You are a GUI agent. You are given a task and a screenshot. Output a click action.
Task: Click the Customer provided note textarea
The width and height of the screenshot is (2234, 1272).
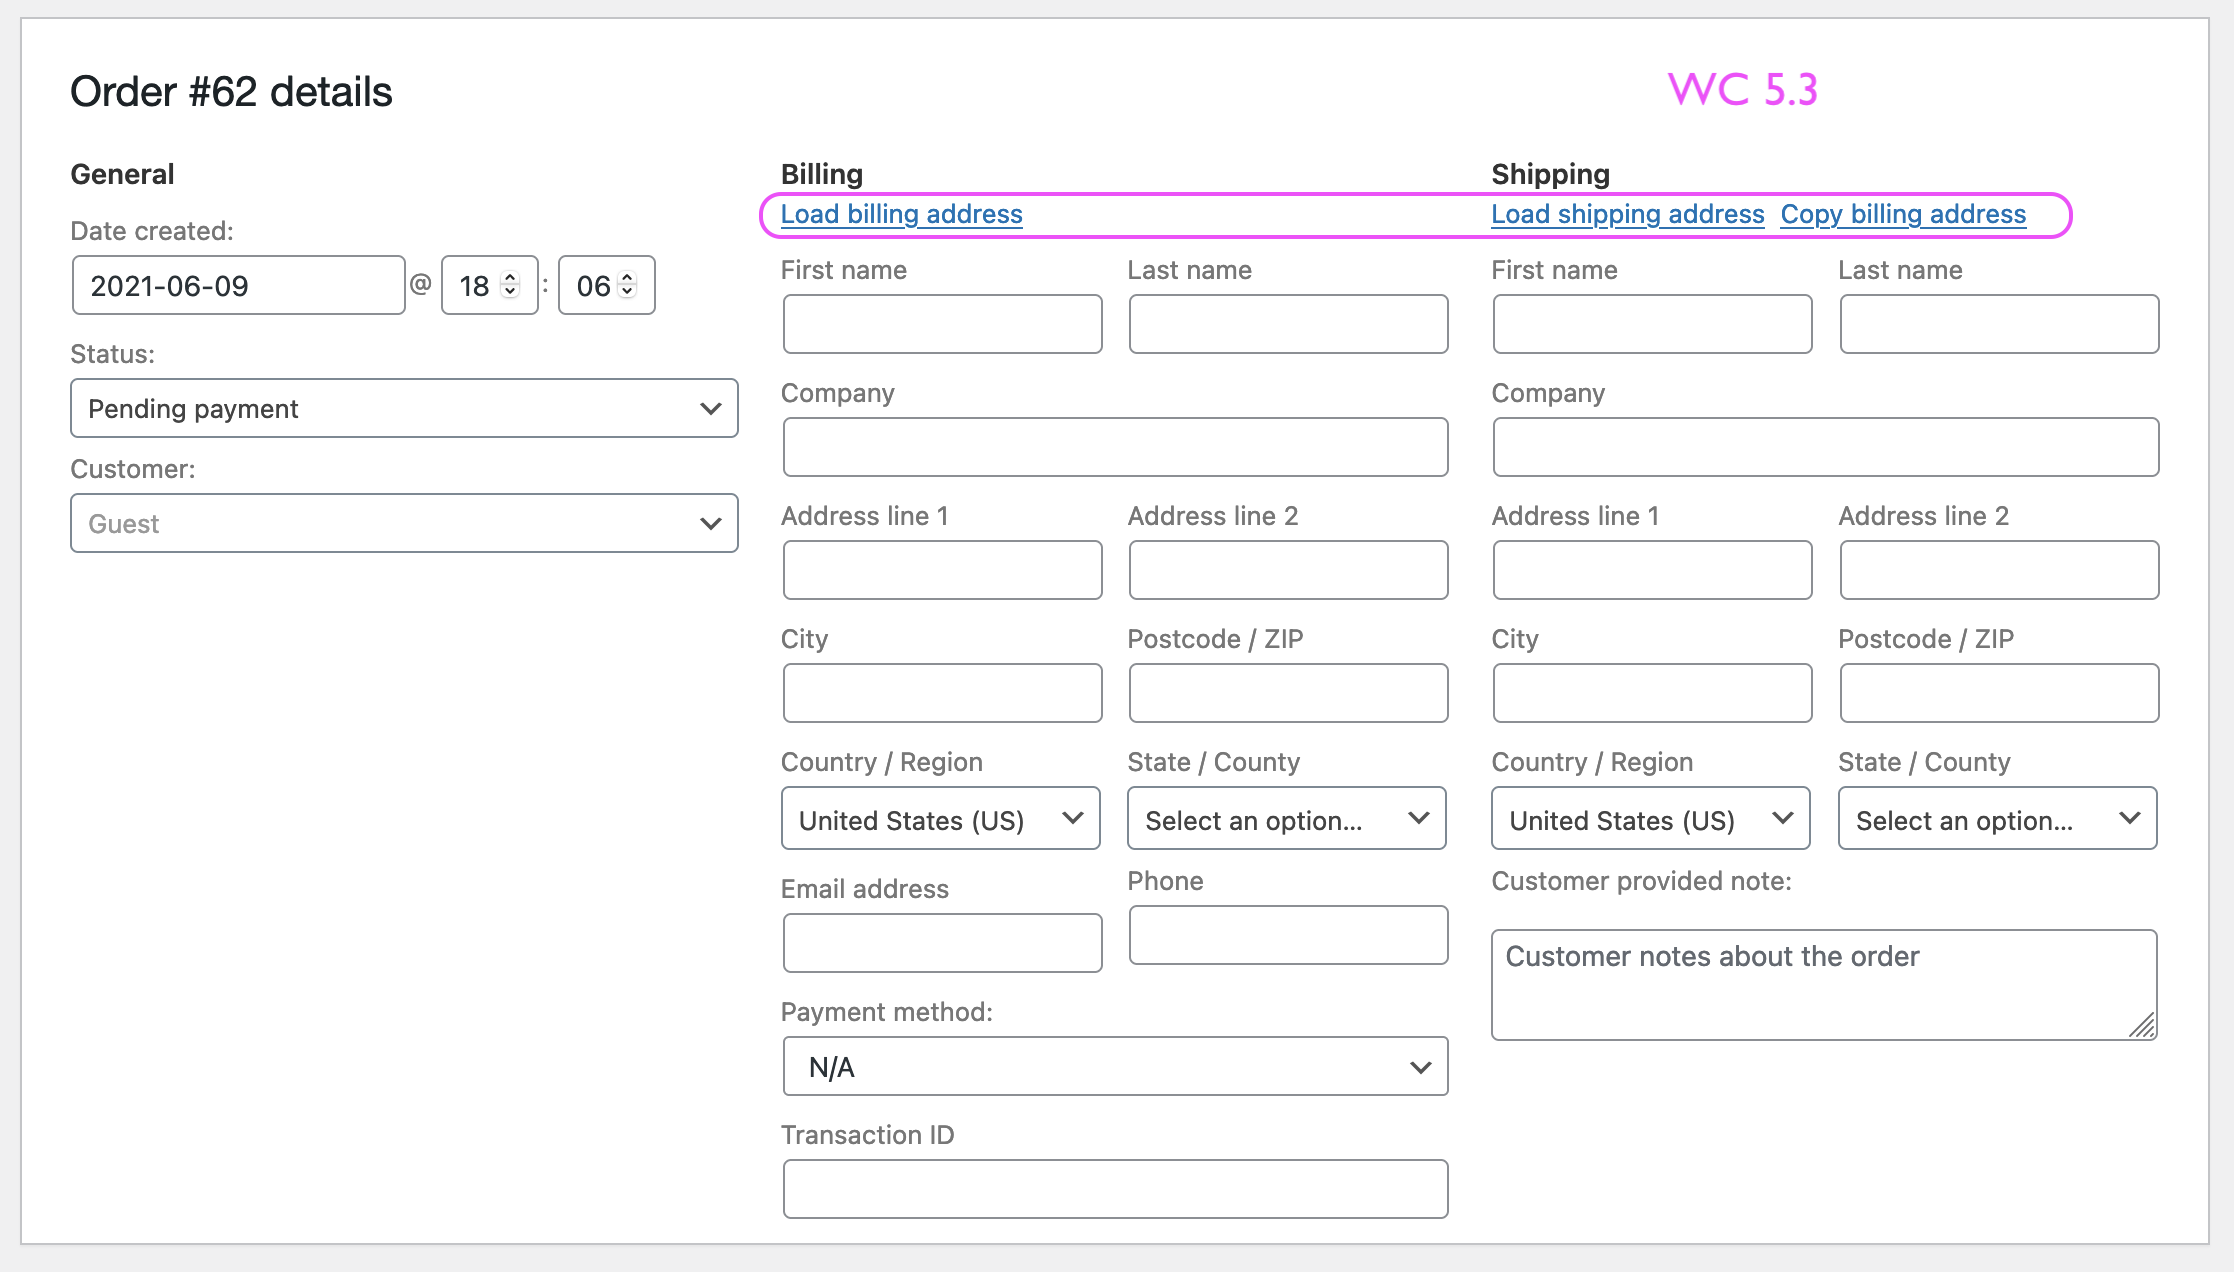tap(1824, 985)
